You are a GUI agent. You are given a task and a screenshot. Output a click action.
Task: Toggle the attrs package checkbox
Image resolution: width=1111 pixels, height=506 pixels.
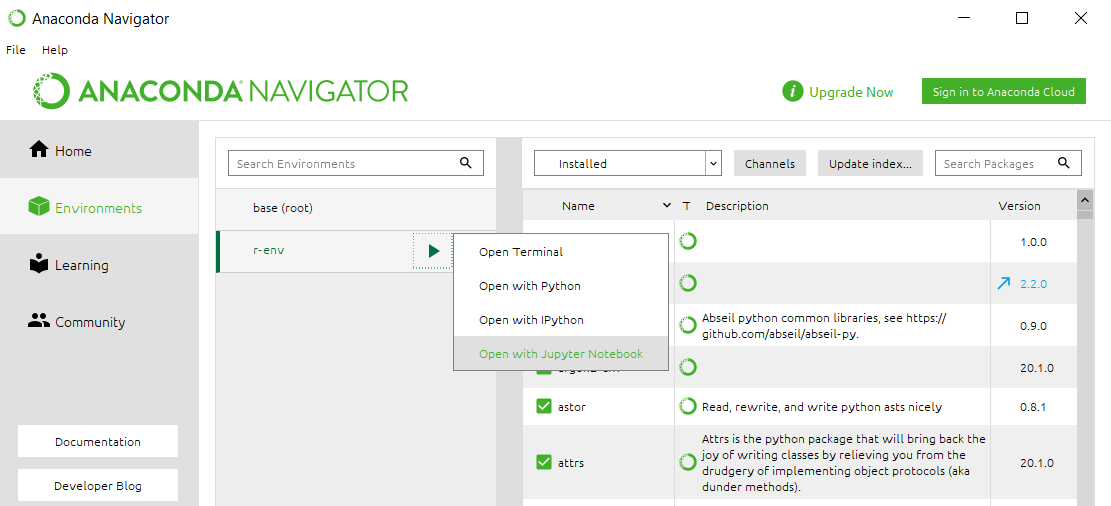pos(543,462)
